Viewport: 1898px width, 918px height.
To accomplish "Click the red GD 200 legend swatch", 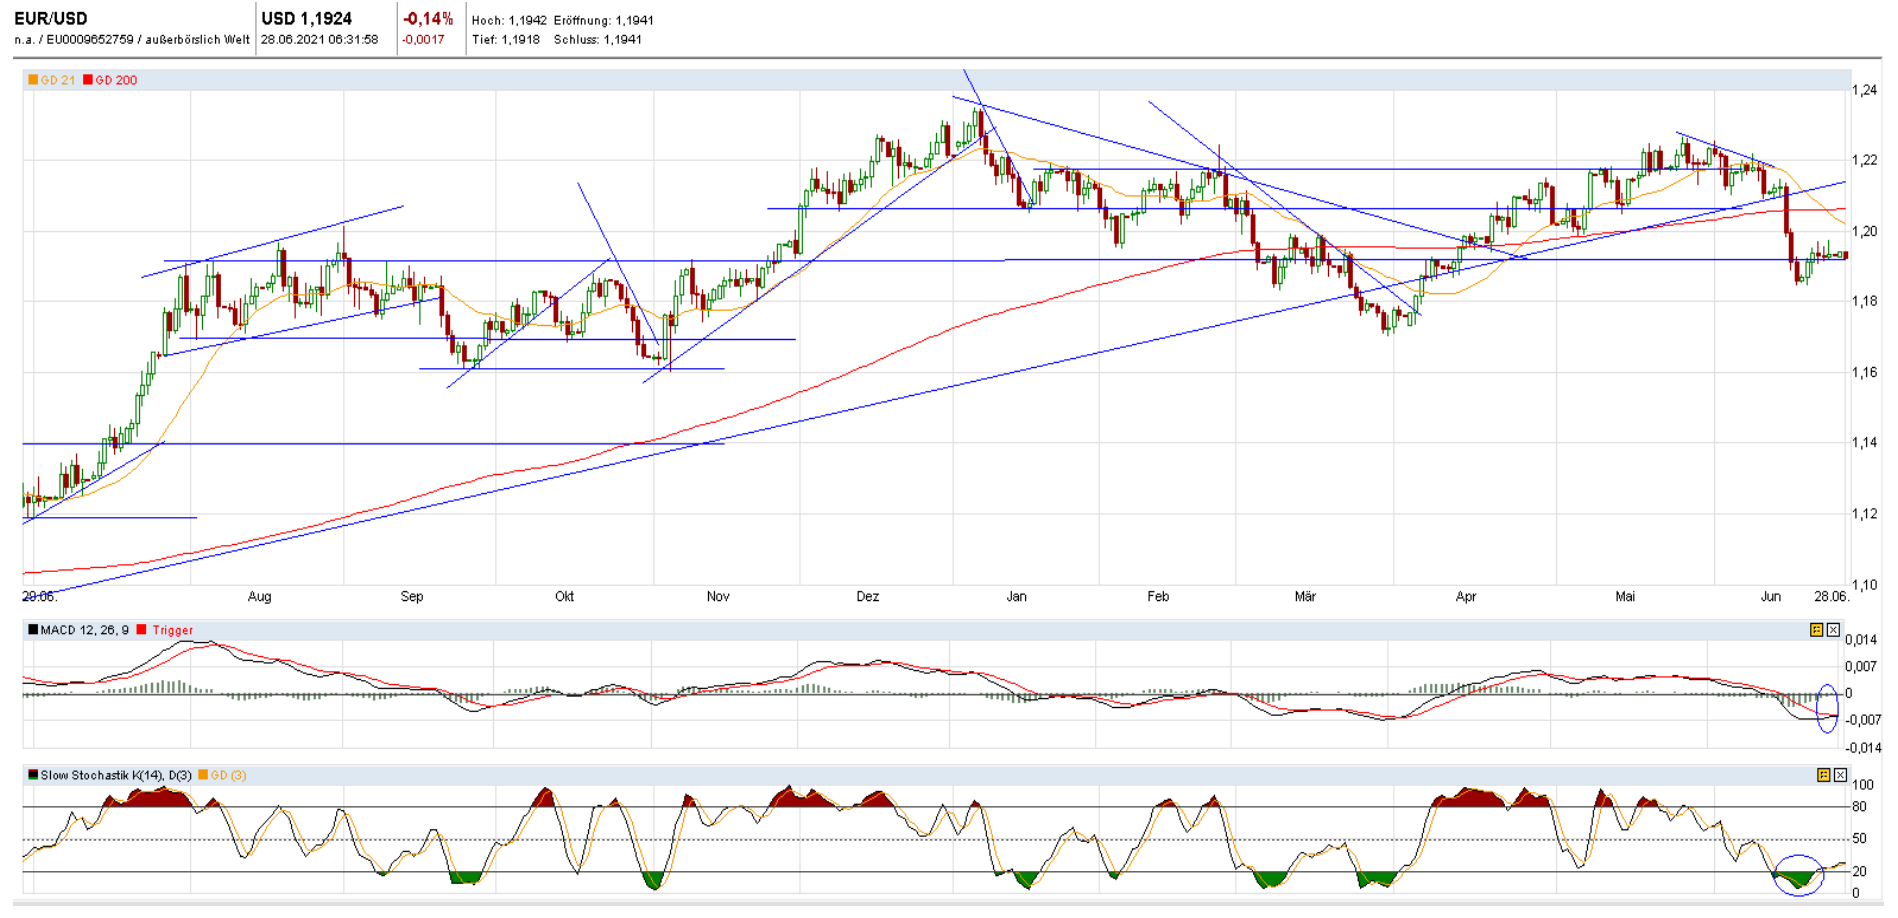I will (x=88, y=80).
